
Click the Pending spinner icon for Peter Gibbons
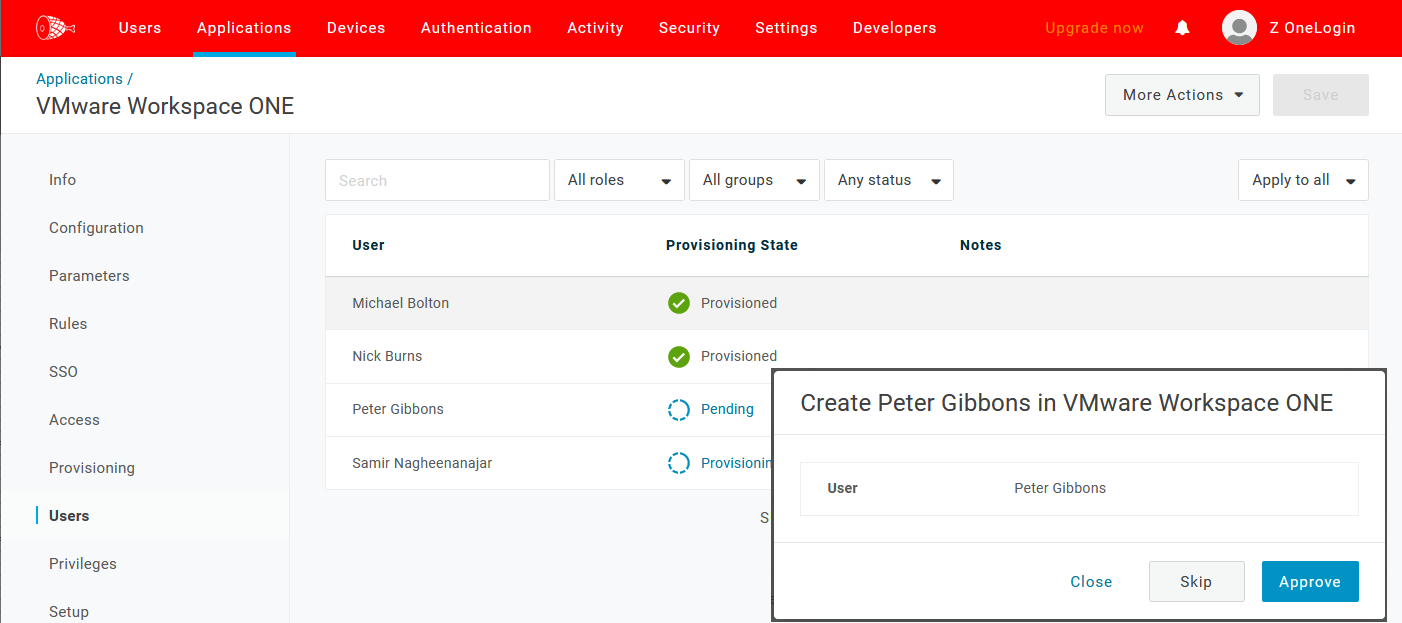click(x=679, y=409)
